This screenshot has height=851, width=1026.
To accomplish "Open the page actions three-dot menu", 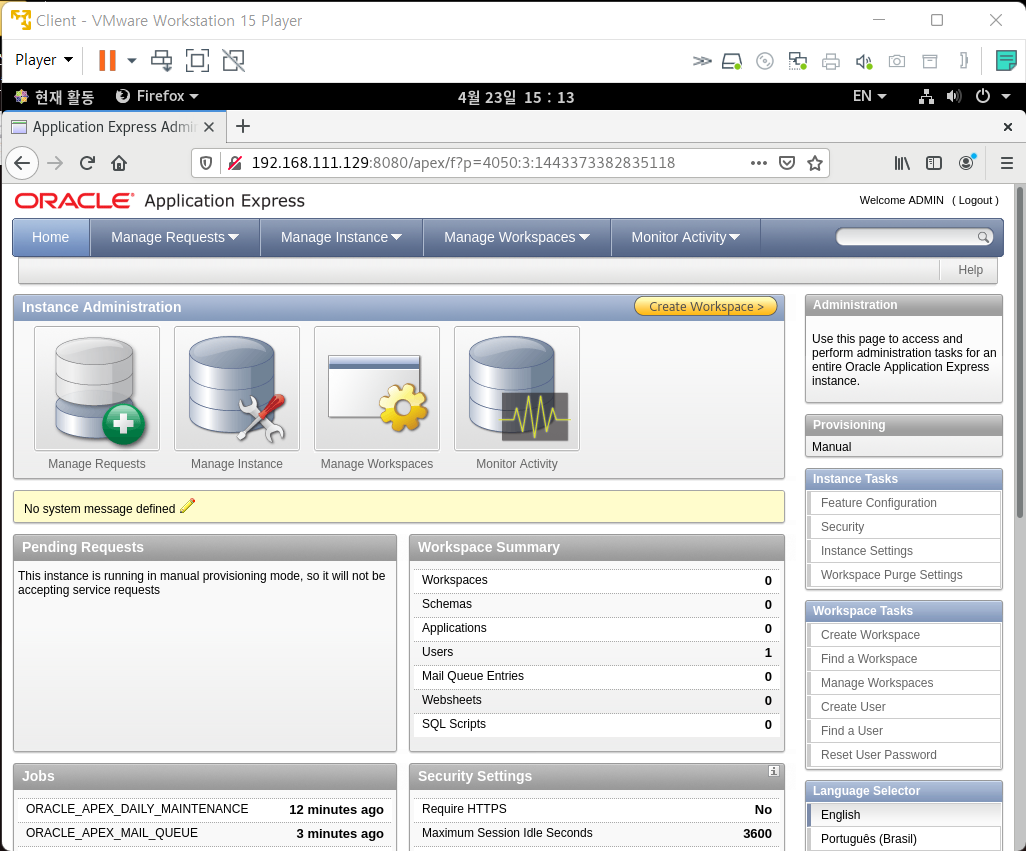I will coord(758,163).
